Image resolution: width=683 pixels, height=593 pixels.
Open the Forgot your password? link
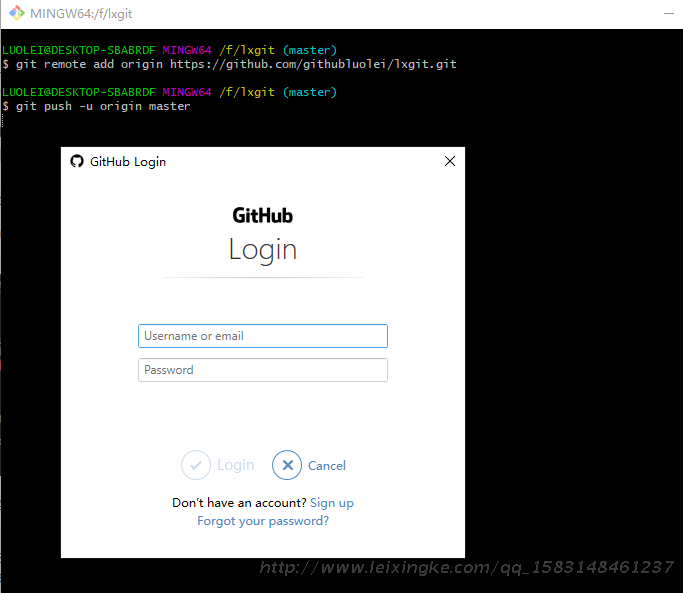click(263, 521)
